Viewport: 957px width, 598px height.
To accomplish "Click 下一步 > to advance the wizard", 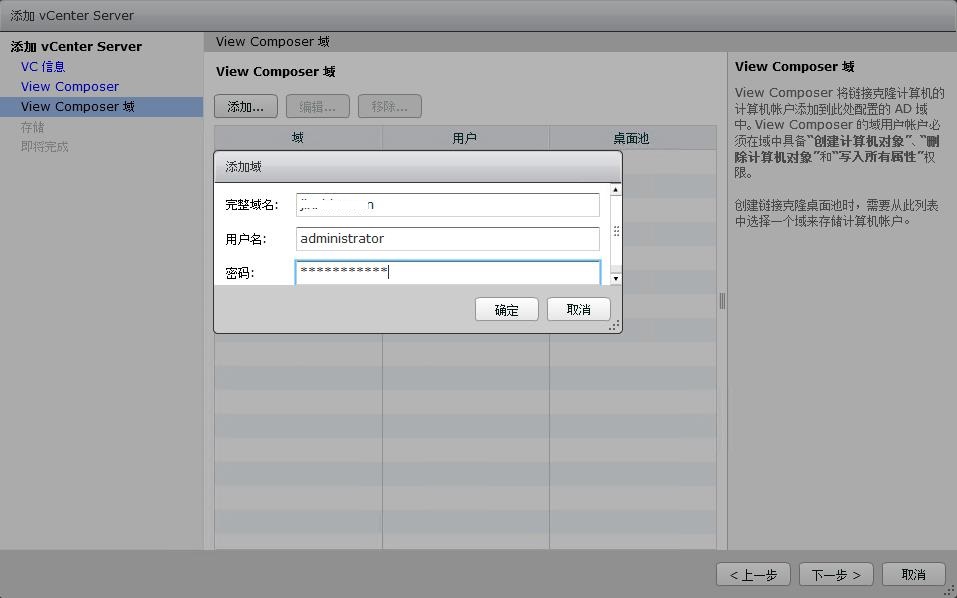I will [836, 574].
